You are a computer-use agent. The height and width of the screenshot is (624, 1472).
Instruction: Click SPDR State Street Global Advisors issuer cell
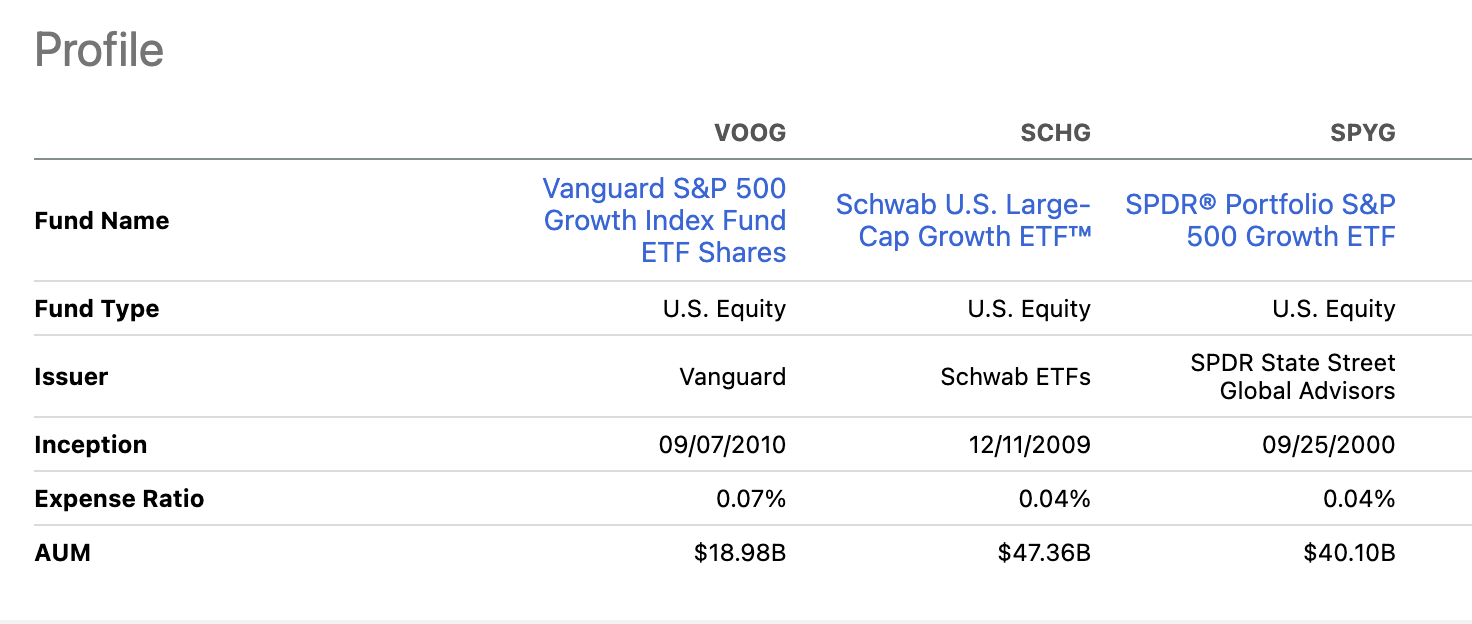(x=1292, y=377)
